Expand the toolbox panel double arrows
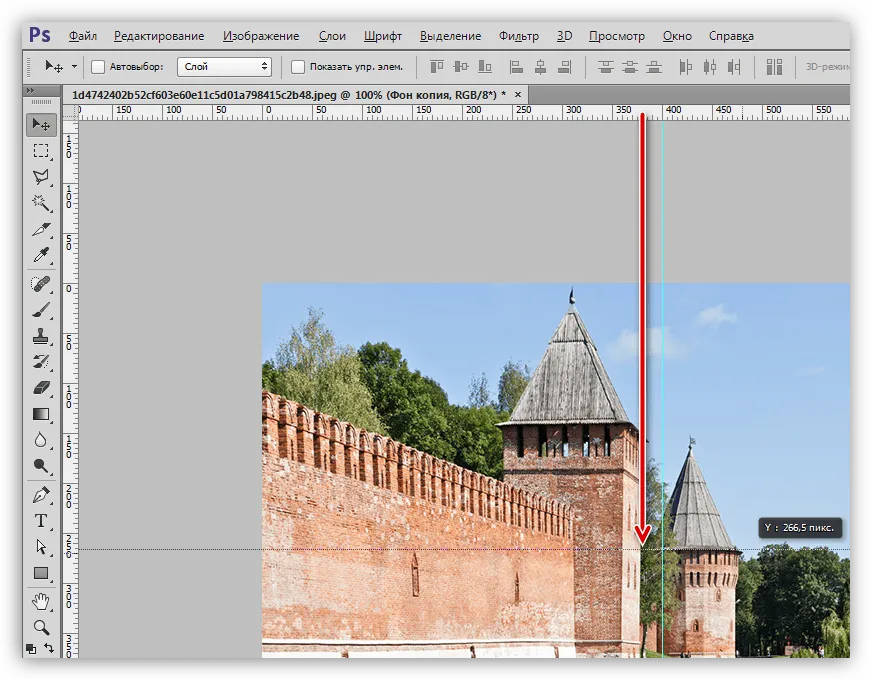Image resolution: width=872 pixels, height=680 pixels. (30, 91)
